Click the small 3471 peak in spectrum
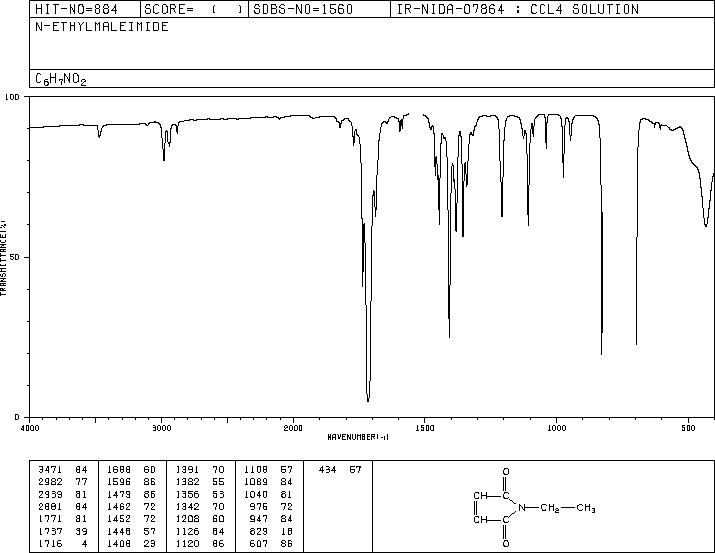The image size is (715, 553). pyautogui.click(x=99, y=136)
